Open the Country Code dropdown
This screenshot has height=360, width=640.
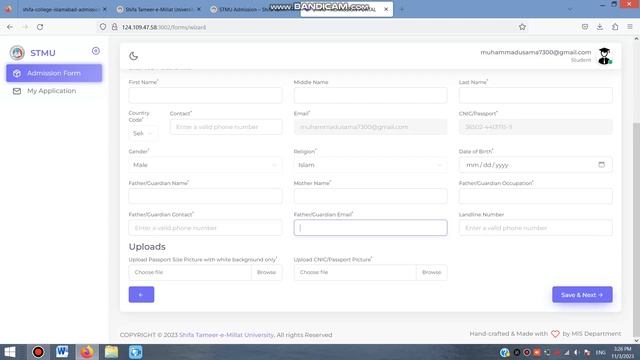point(143,133)
